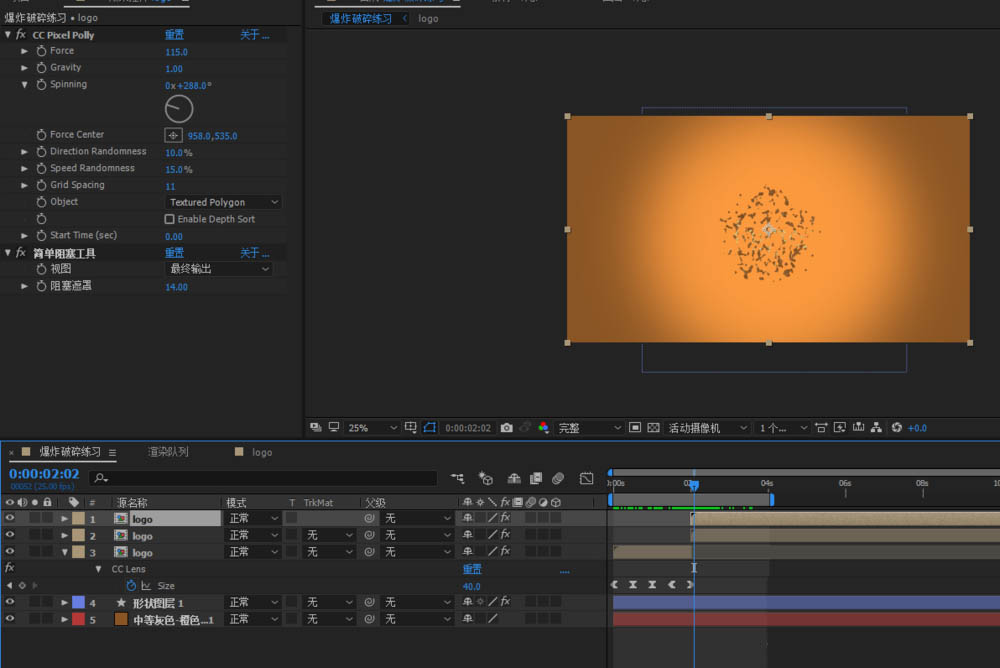Click the Reset link for CC Lens
The image size is (1000, 668).
tap(471, 569)
